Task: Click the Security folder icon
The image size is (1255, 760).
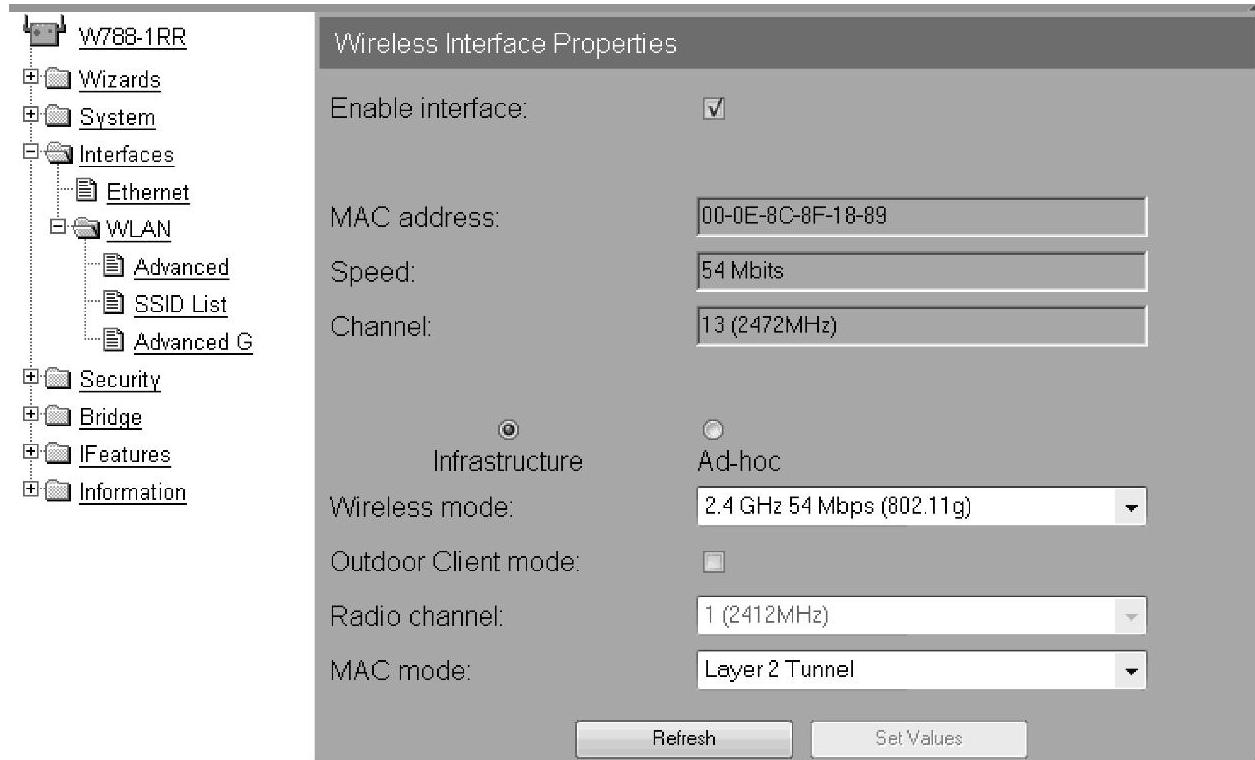Action: [54, 380]
